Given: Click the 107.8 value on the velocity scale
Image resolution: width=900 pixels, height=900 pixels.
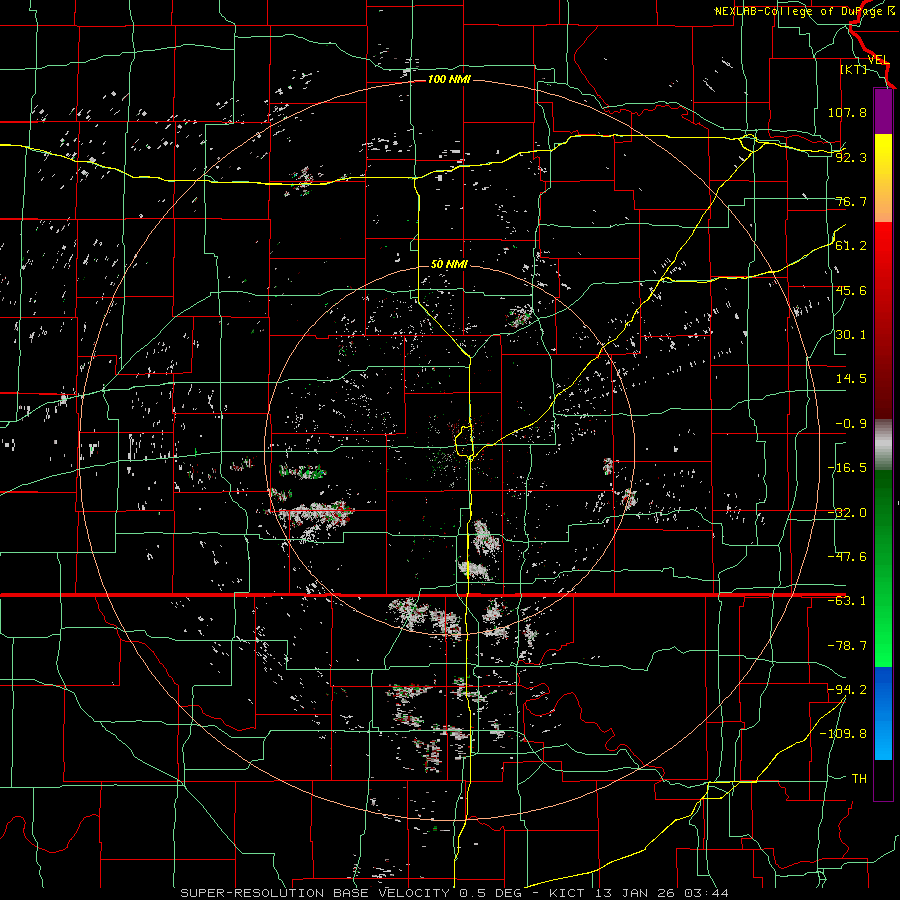Looking at the screenshot, I should [x=847, y=112].
